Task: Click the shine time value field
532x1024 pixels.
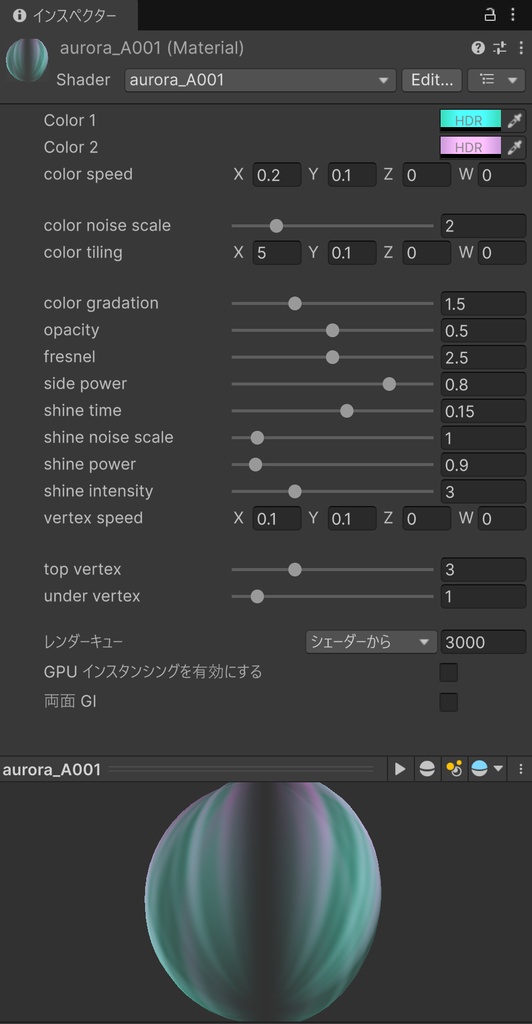Action: pyautogui.click(x=483, y=411)
